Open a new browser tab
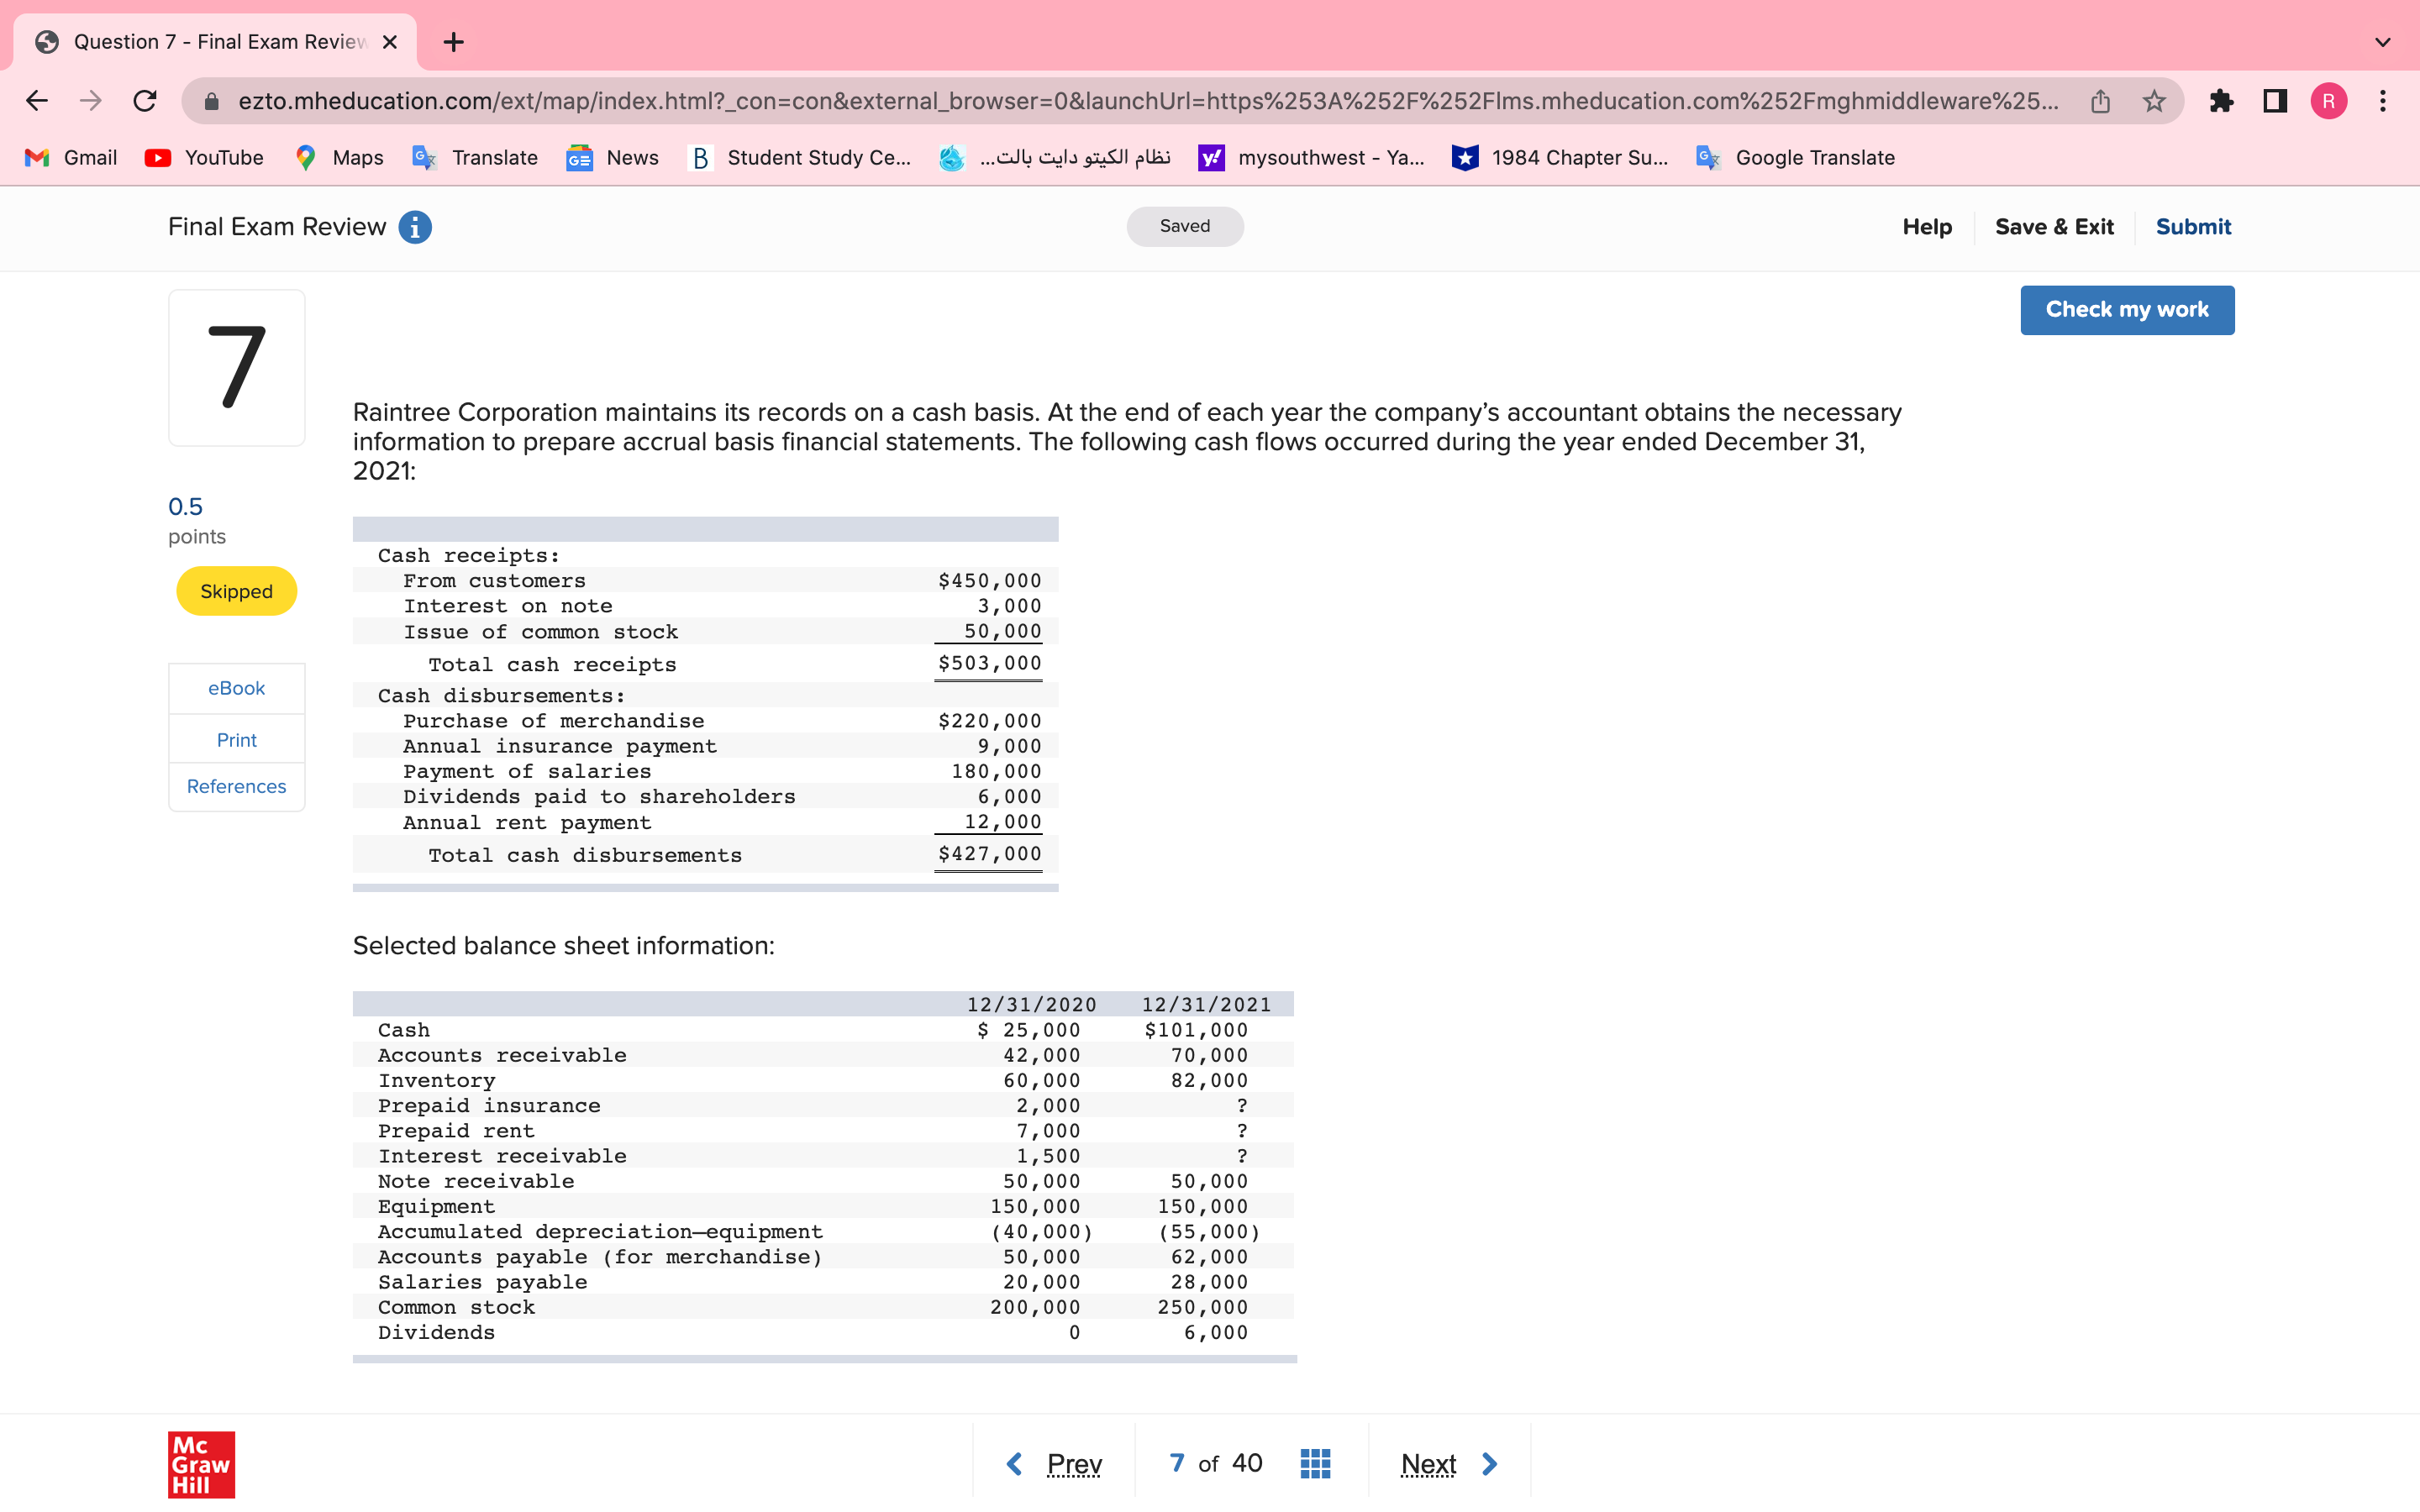Image resolution: width=2420 pixels, height=1512 pixels. 453,42
